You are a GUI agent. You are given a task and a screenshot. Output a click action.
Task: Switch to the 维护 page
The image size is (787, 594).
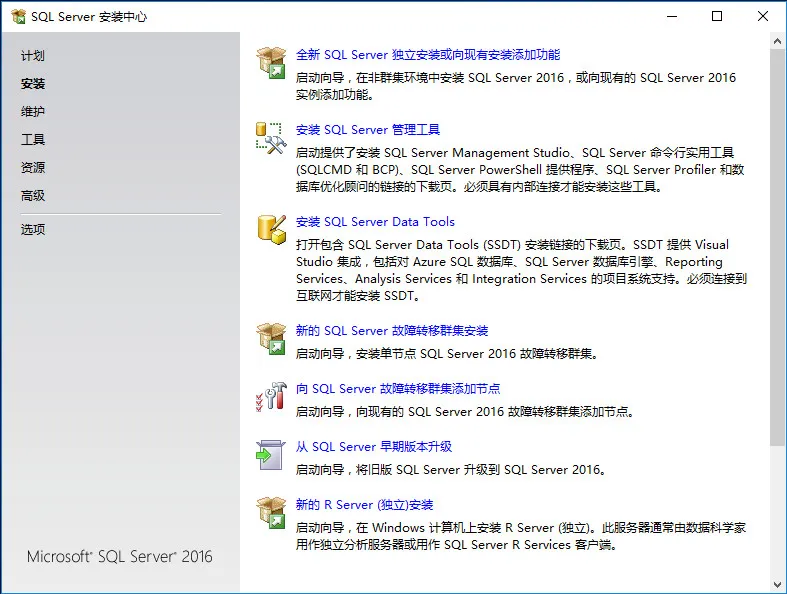click(33, 111)
